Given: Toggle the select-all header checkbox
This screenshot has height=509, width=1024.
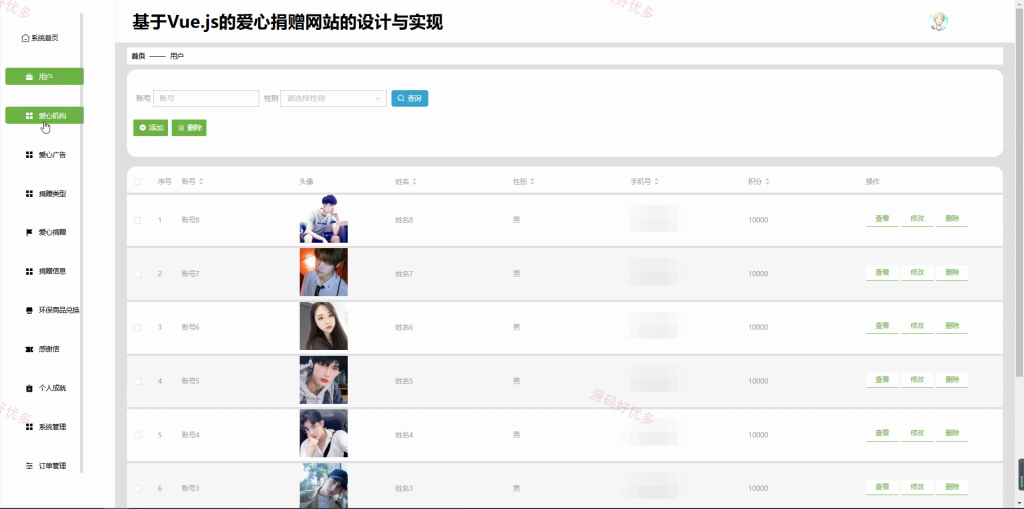Looking at the screenshot, I should 137,182.
